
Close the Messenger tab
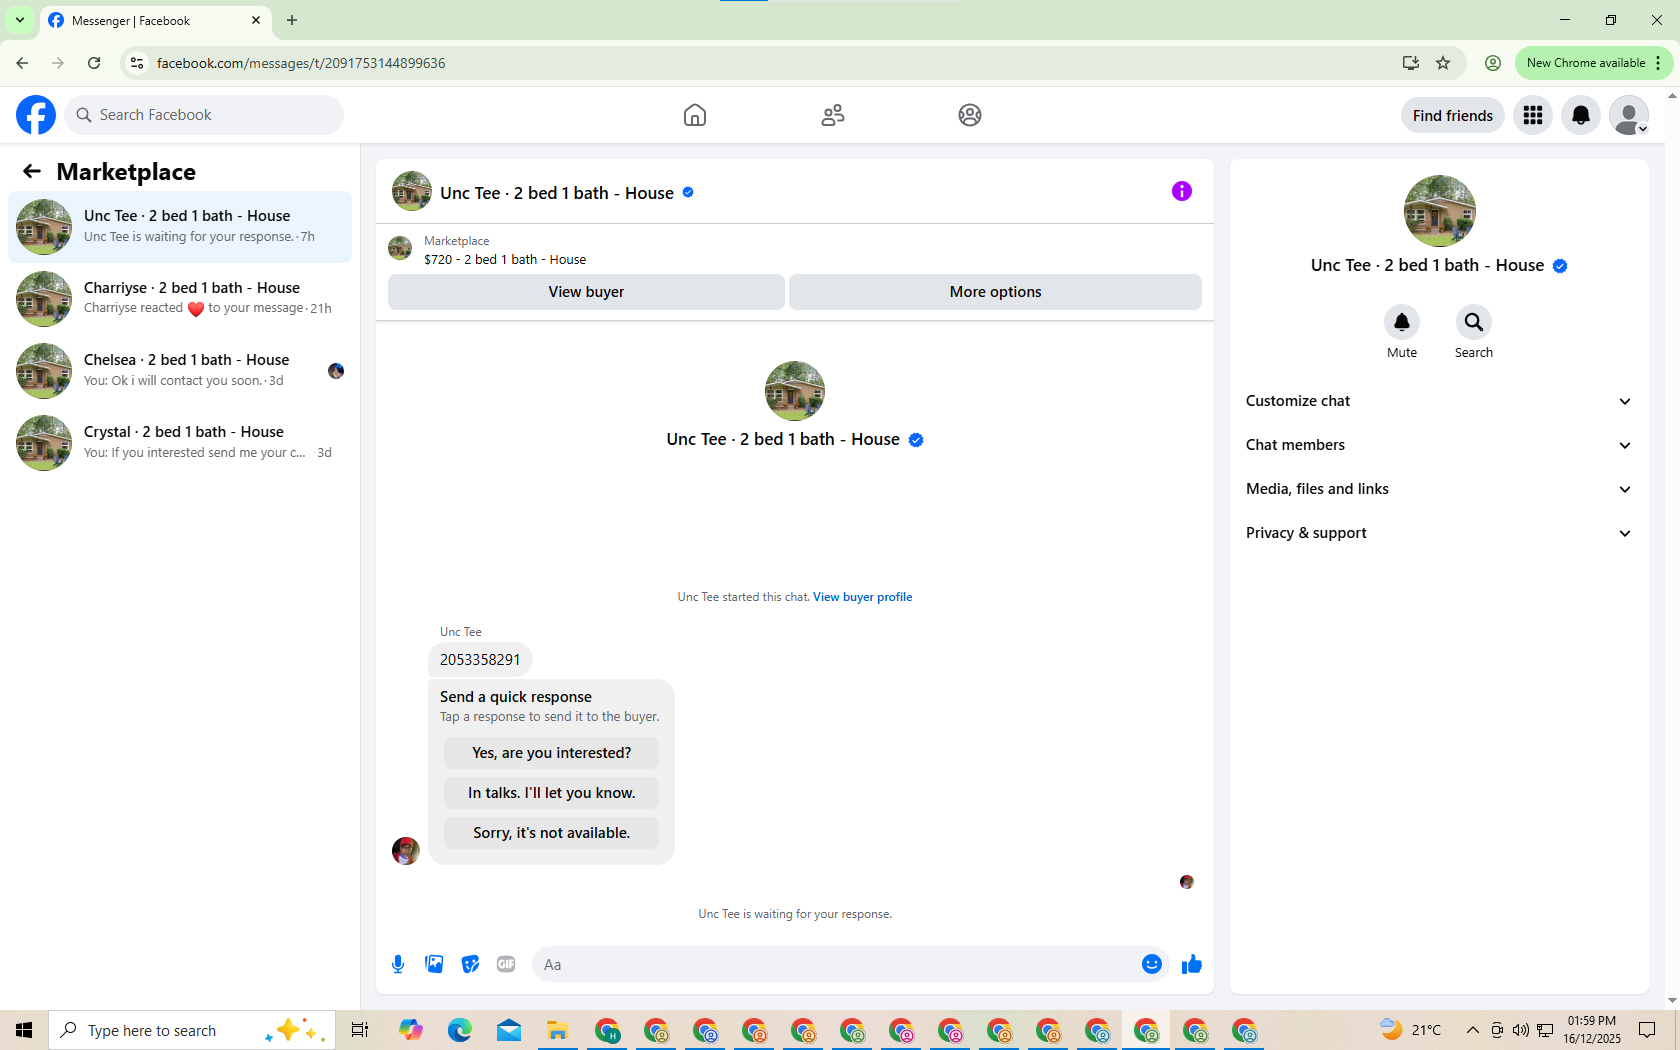[256, 20]
